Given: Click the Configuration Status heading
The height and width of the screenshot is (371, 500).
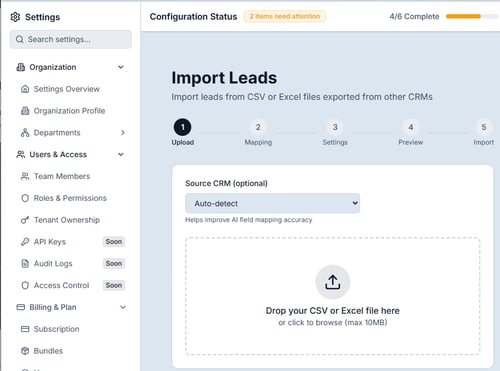Looking at the screenshot, I should pos(193,17).
